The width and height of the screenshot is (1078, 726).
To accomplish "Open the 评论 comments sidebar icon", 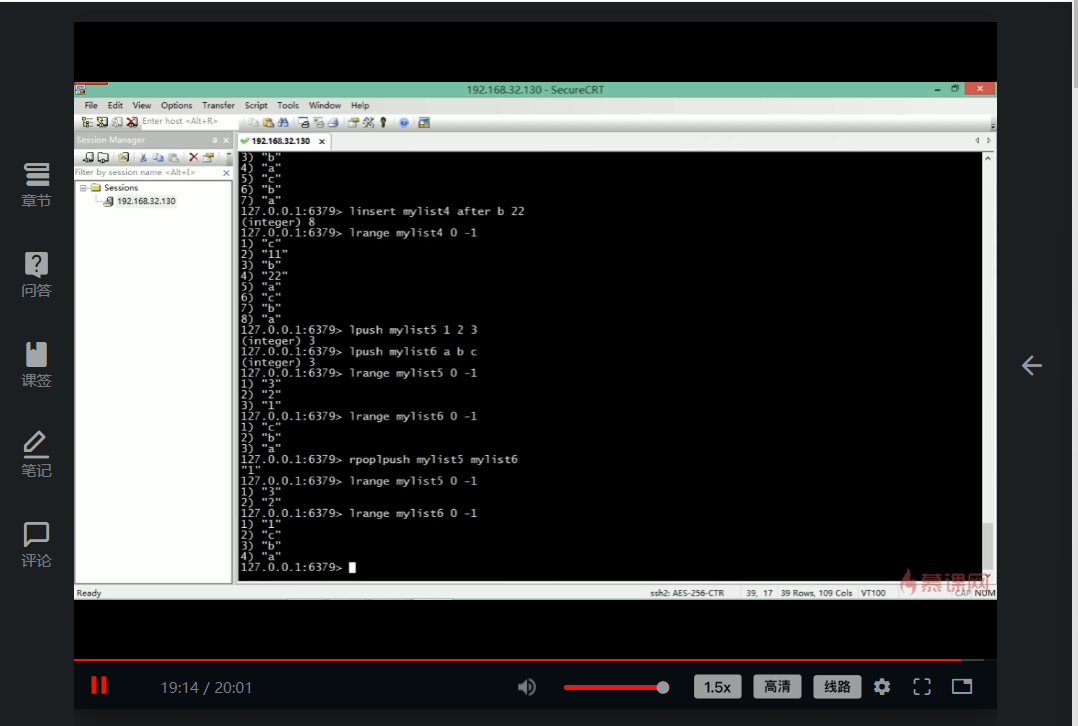I will point(36,544).
